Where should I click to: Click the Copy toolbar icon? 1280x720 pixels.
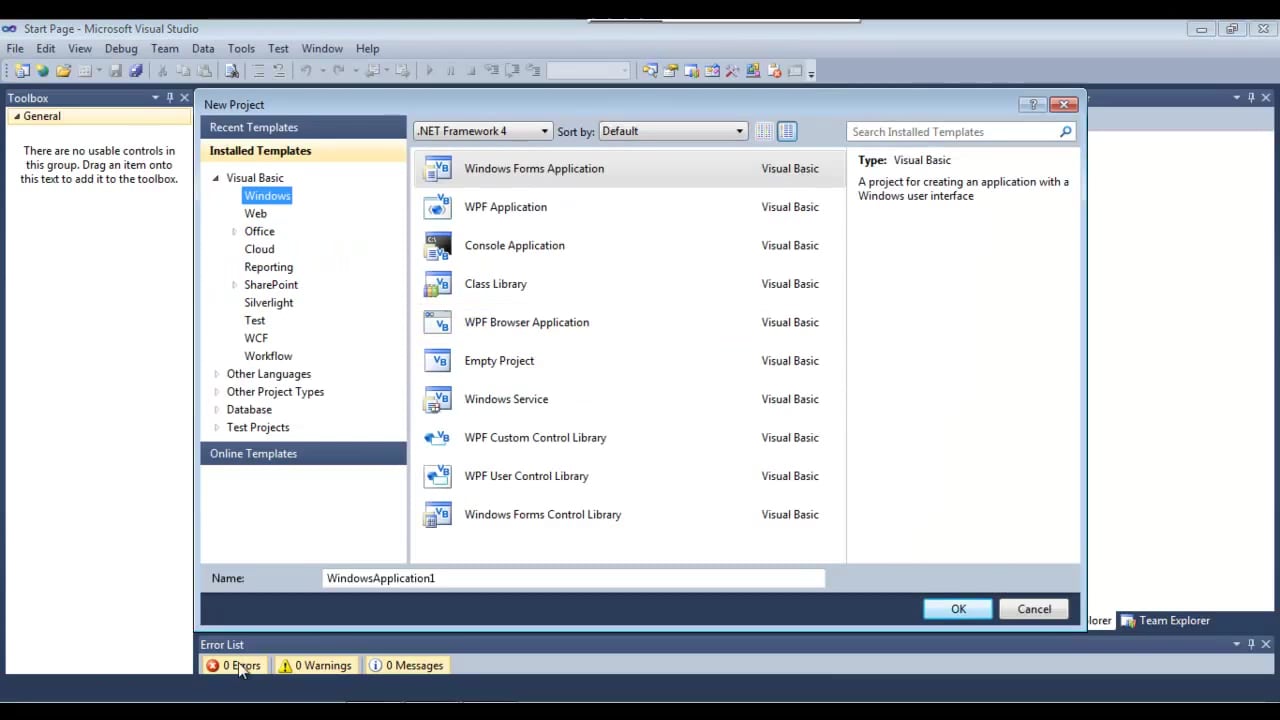click(x=184, y=71)
